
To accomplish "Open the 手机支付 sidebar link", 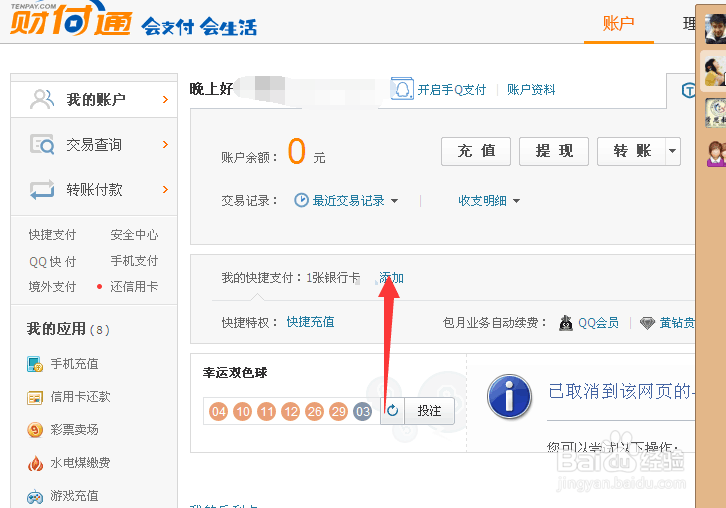I will (134, 261).
